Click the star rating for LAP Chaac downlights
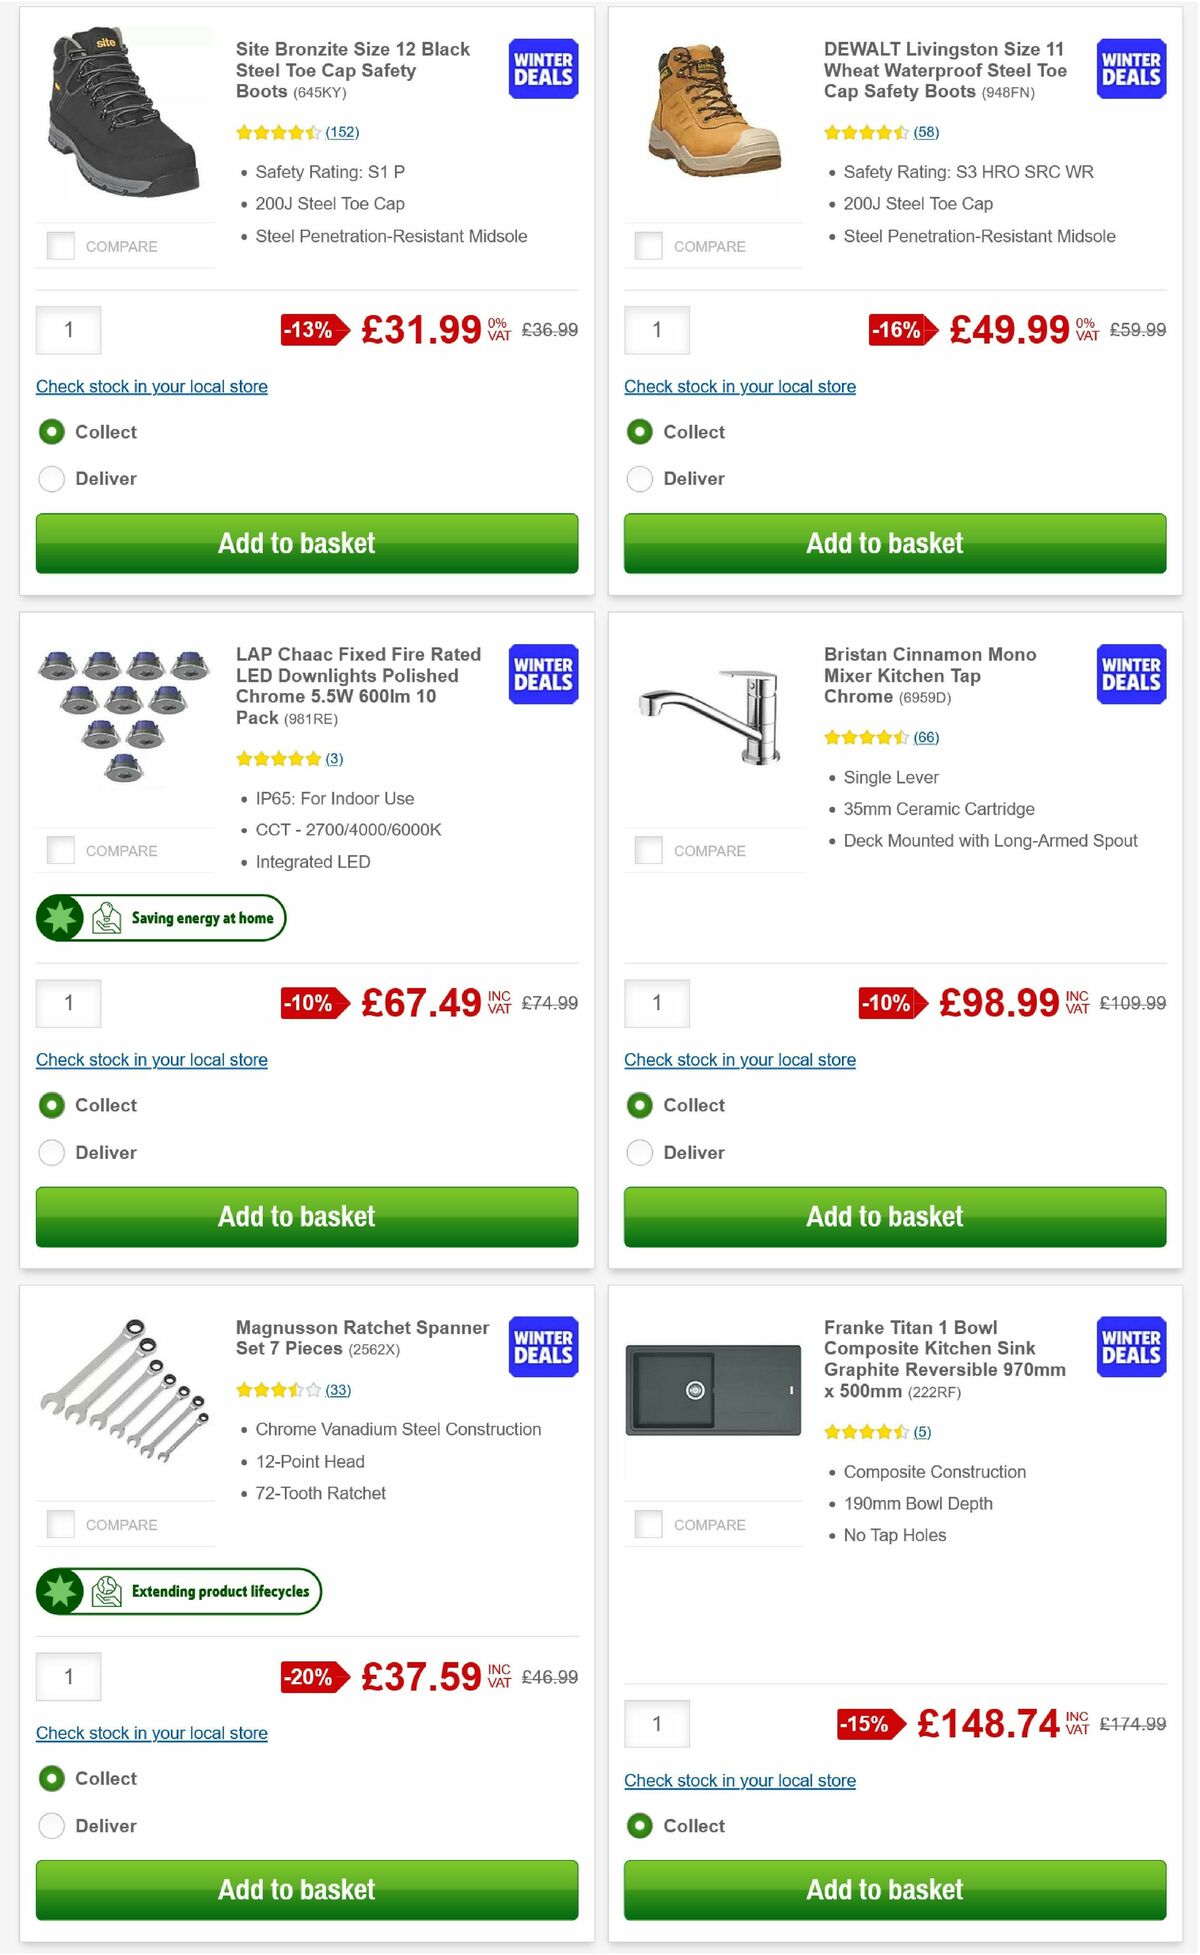Viewport: 1200px width, 1955px height. pyautogui.click(x=277, y=758)
